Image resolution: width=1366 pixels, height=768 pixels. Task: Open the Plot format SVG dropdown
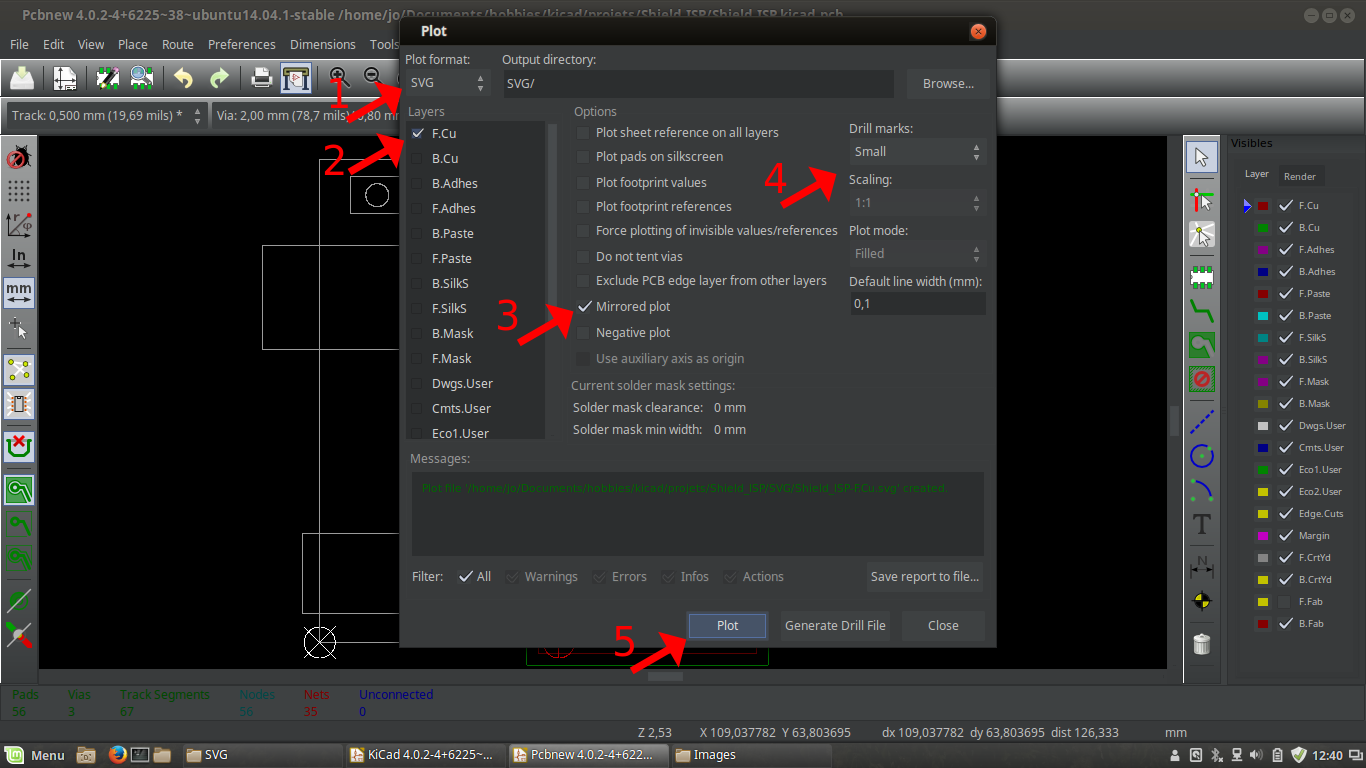(x=447, y=84)
